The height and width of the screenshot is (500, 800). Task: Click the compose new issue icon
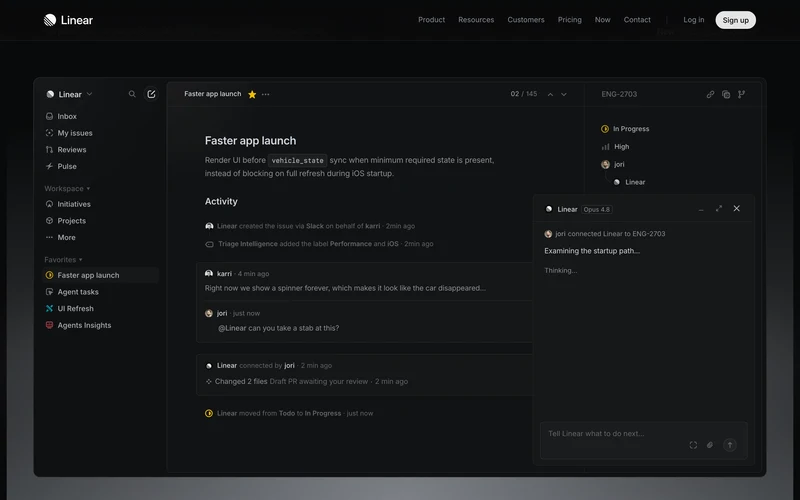pyautogui.click(x=151, y=94)
